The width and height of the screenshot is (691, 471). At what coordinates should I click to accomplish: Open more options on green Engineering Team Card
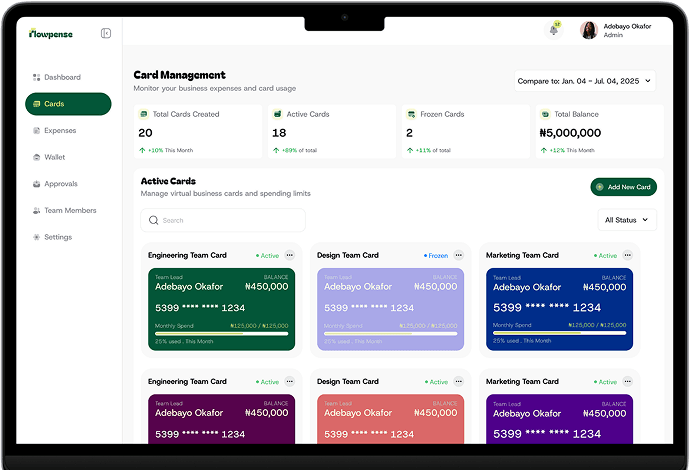coord(290,255)
